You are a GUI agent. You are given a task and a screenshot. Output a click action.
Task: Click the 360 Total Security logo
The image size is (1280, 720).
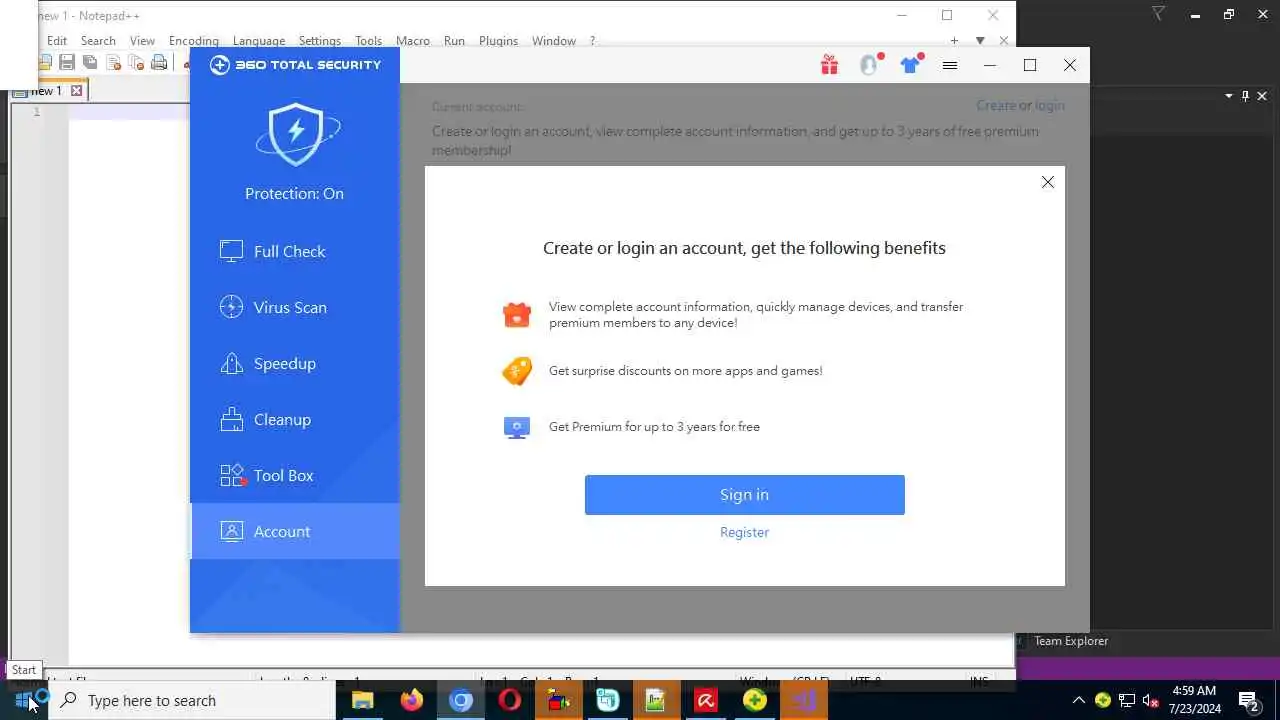click(x=295, y=65)
